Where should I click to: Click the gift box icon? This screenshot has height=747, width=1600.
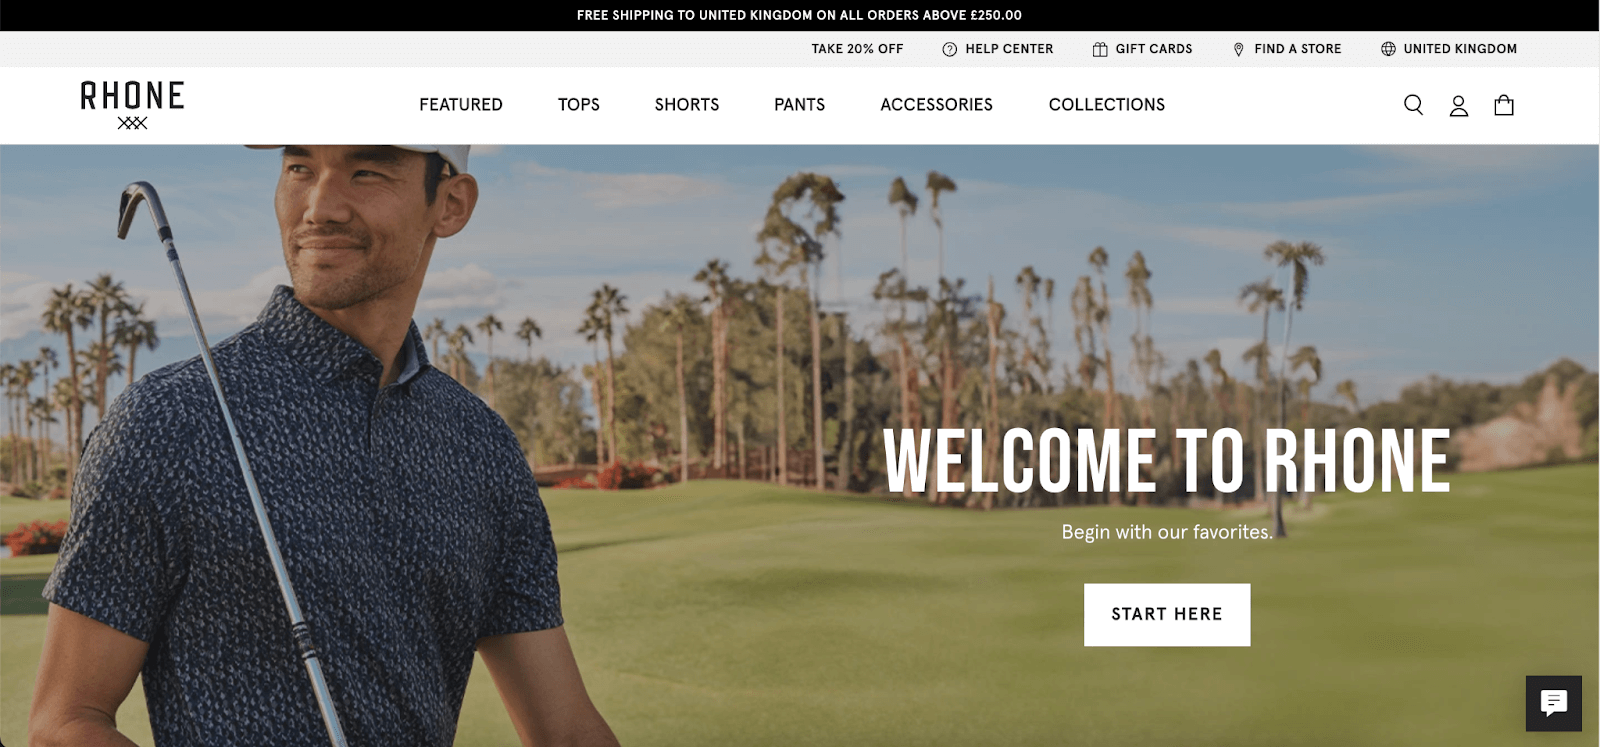[1100, 49]
